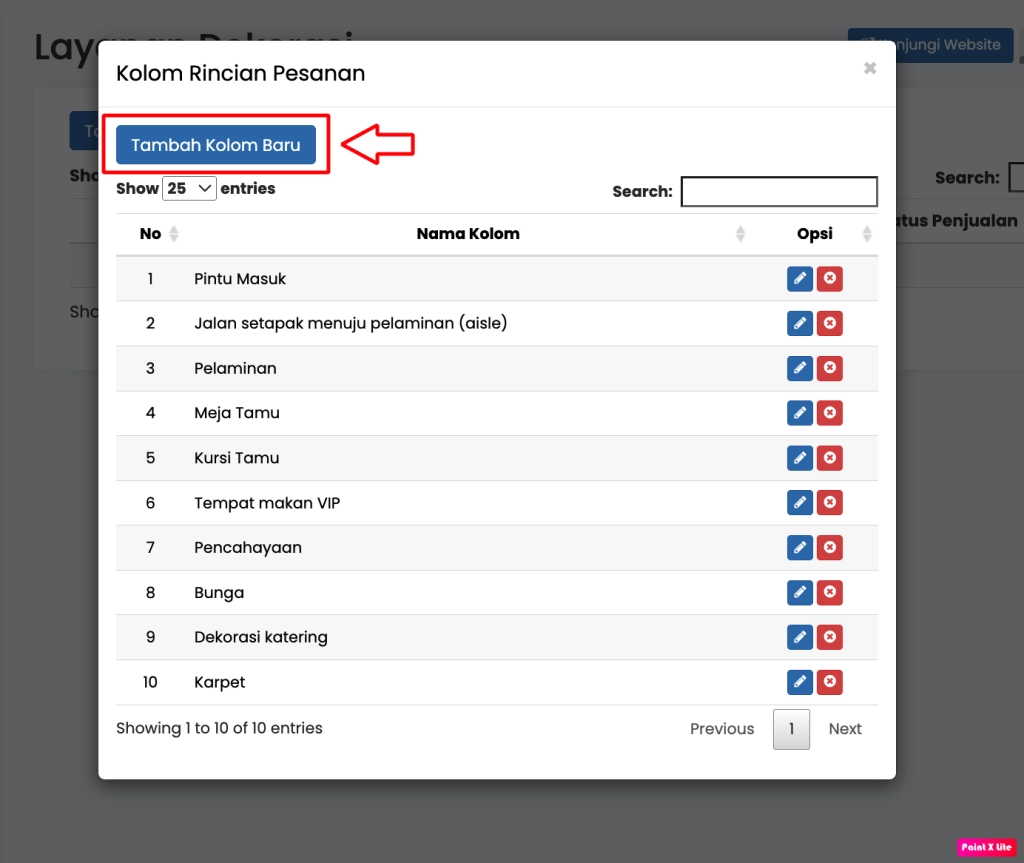1024x863 pixels.
Task: Edit the Kursi Tamu entry
Action: click(799, 458)
